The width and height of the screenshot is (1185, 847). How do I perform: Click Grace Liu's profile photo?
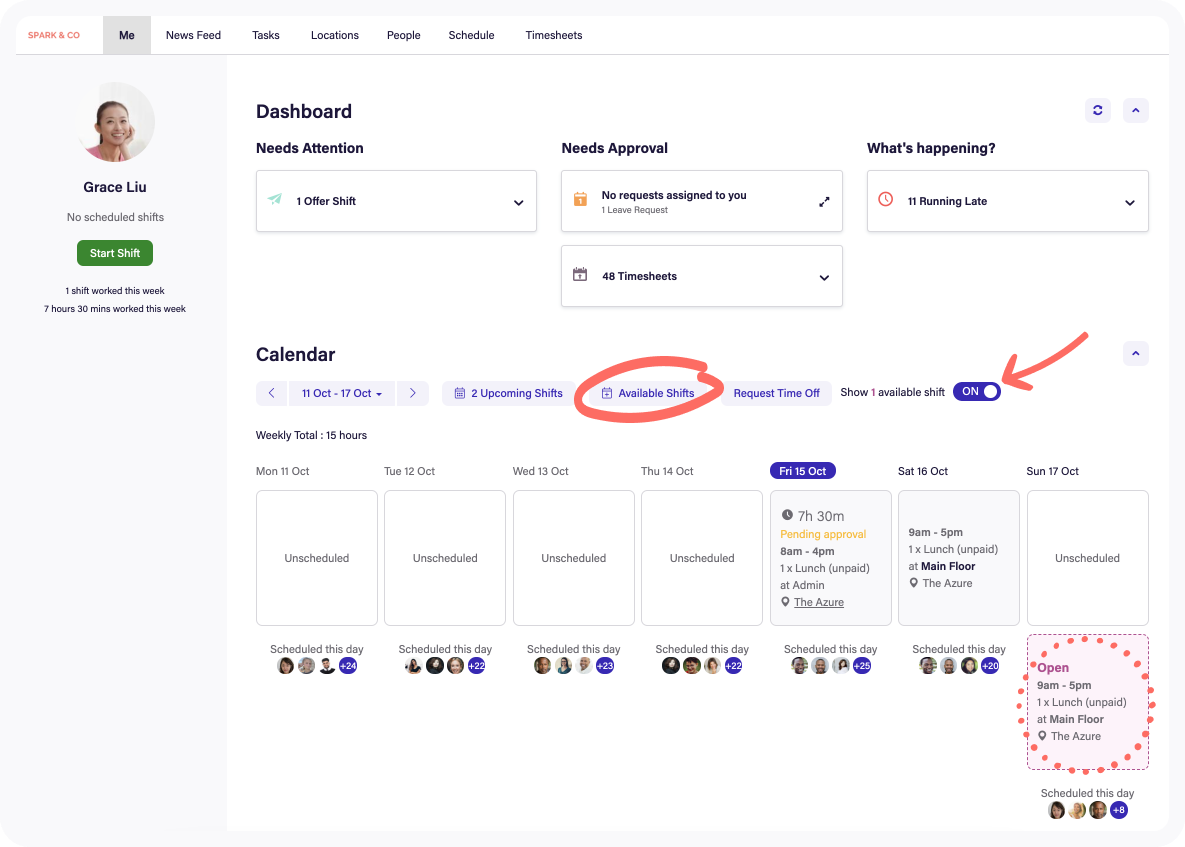[115, 122]
